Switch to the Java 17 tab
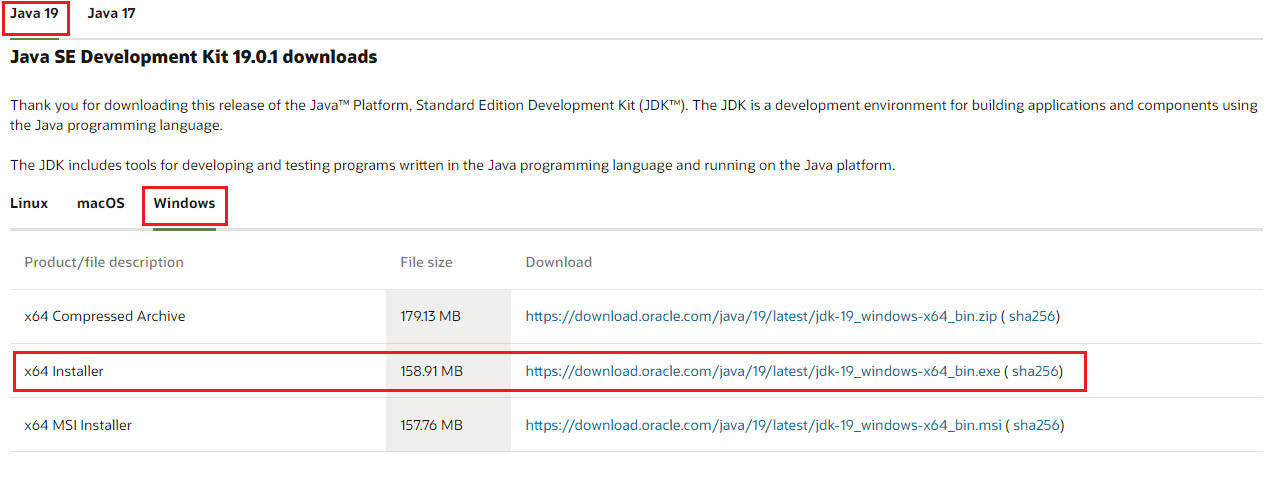 pos(111,14)
